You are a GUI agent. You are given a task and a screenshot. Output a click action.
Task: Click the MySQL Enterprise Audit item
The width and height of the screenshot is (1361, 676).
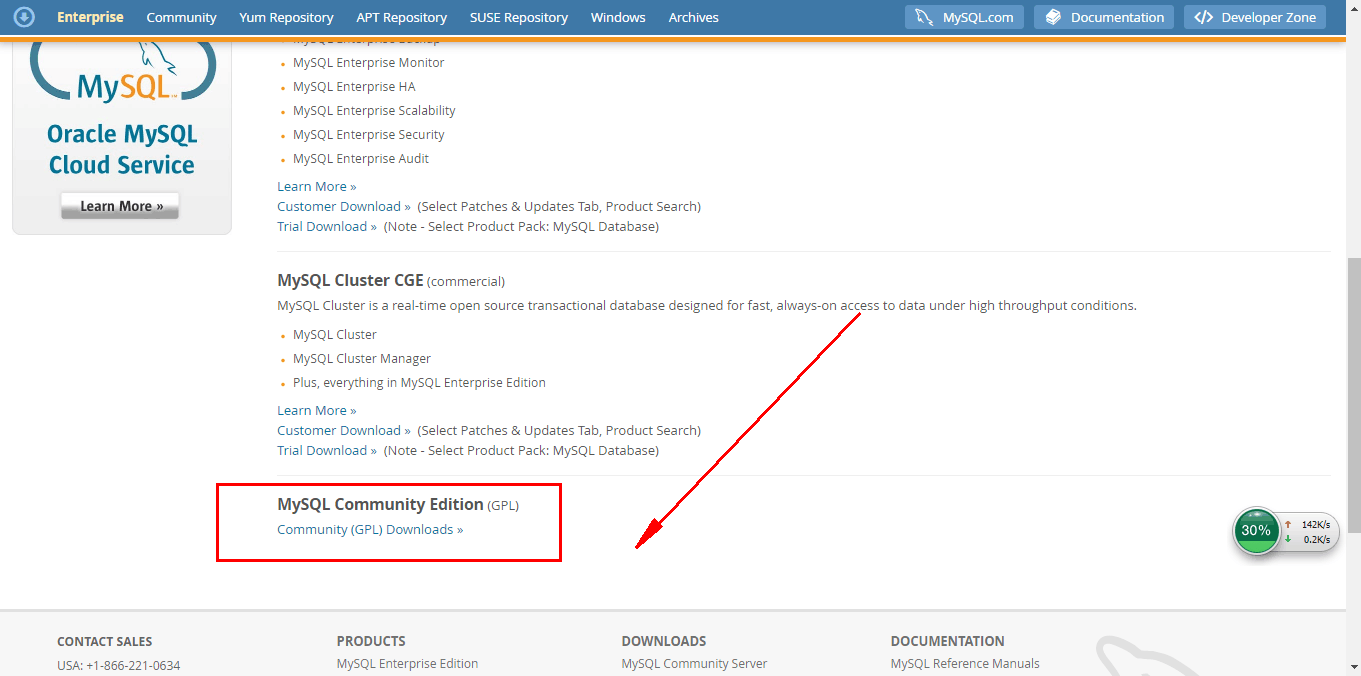361,158
